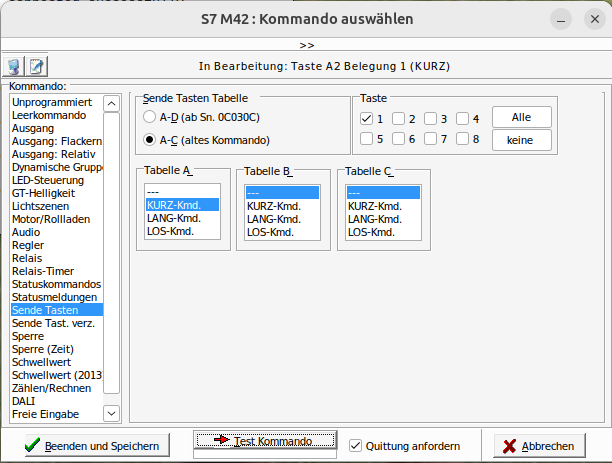Choose Motor/Rollladen command entry
Image resolution: width=612 pixels, height=463 pixels.
pos(50,219)
